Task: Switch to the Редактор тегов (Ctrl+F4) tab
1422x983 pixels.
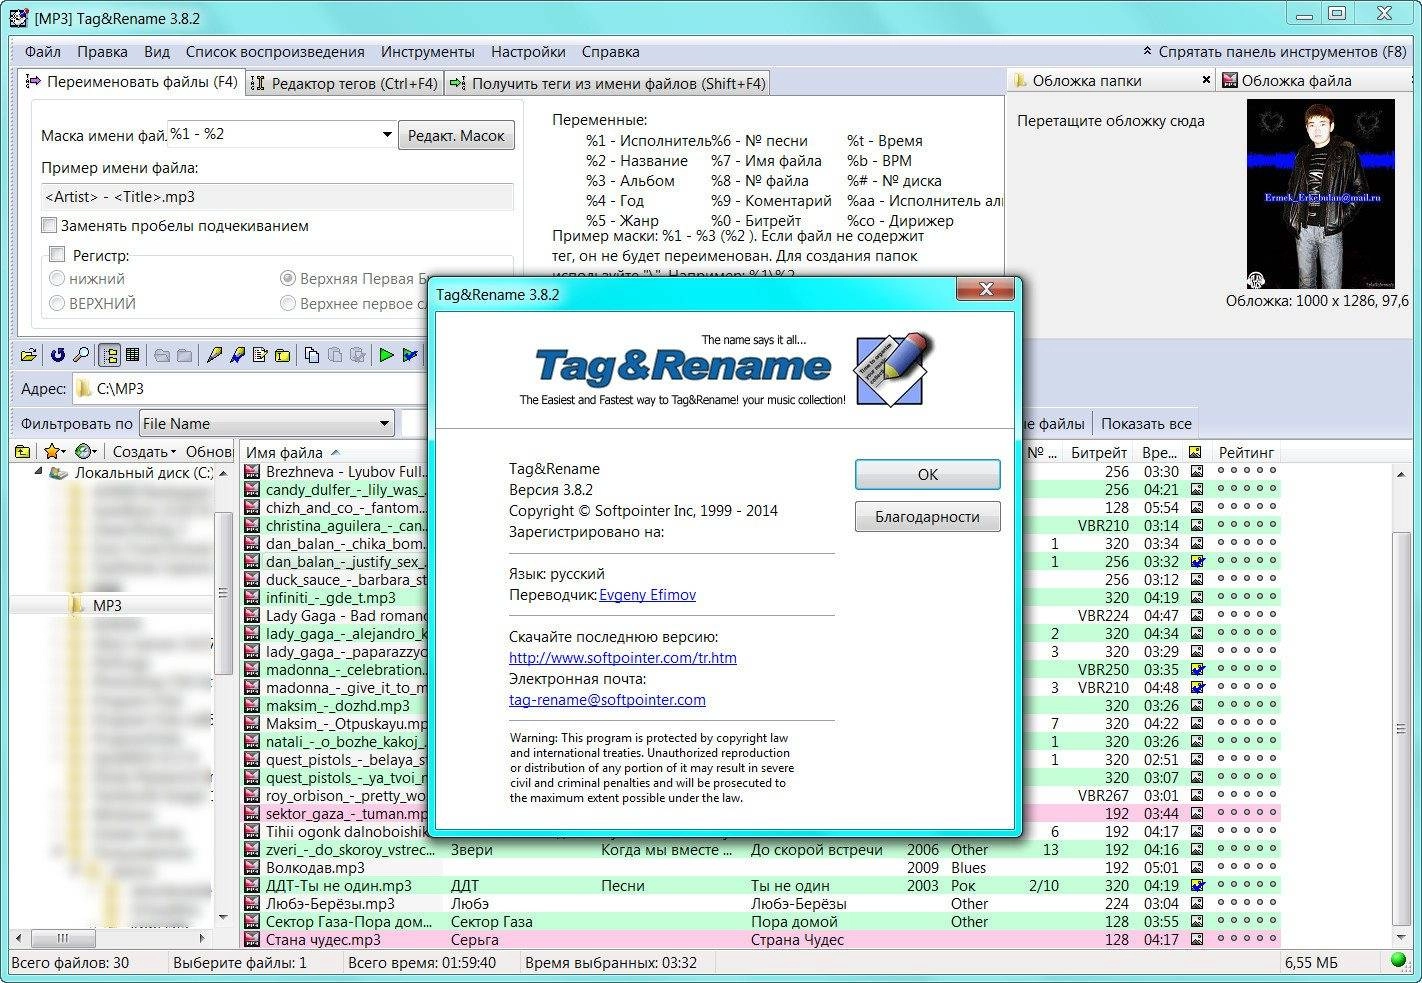Action: point(344,83)
